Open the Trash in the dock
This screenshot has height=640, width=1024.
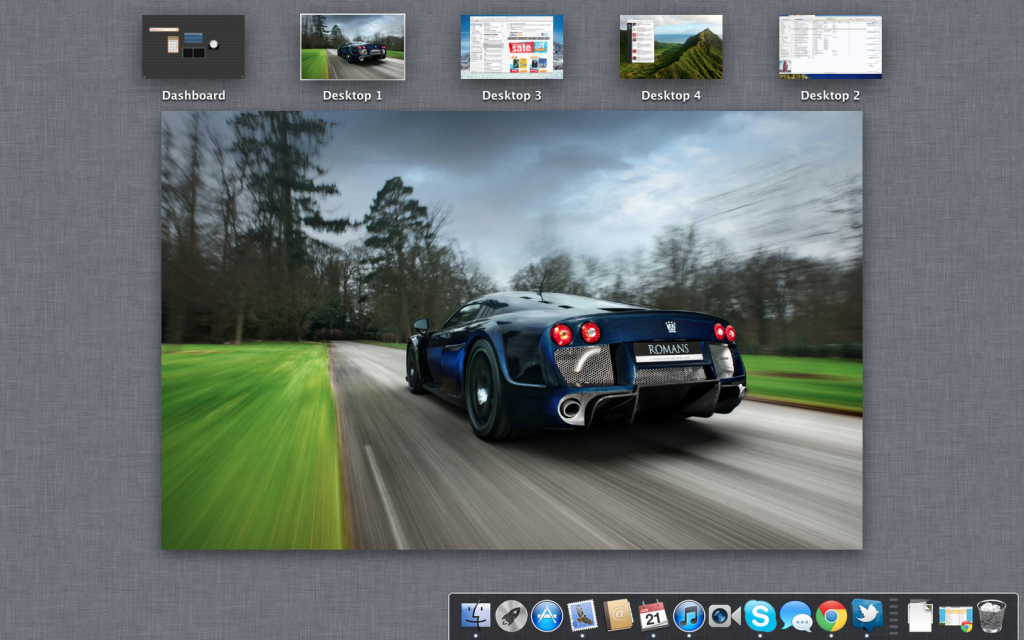click(x=991, y=615)
